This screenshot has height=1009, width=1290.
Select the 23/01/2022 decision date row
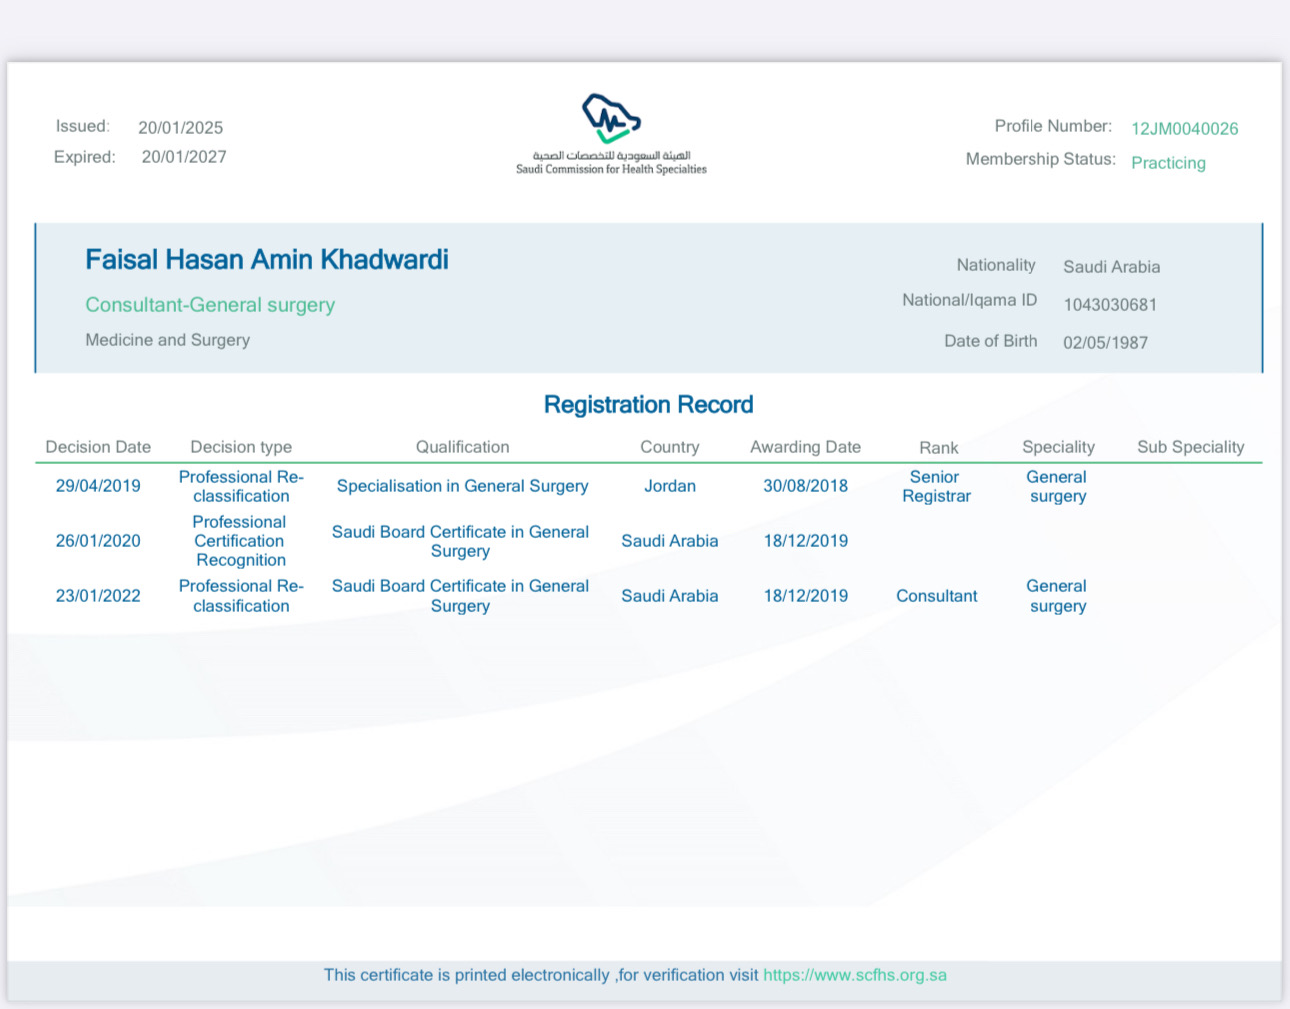98,596
